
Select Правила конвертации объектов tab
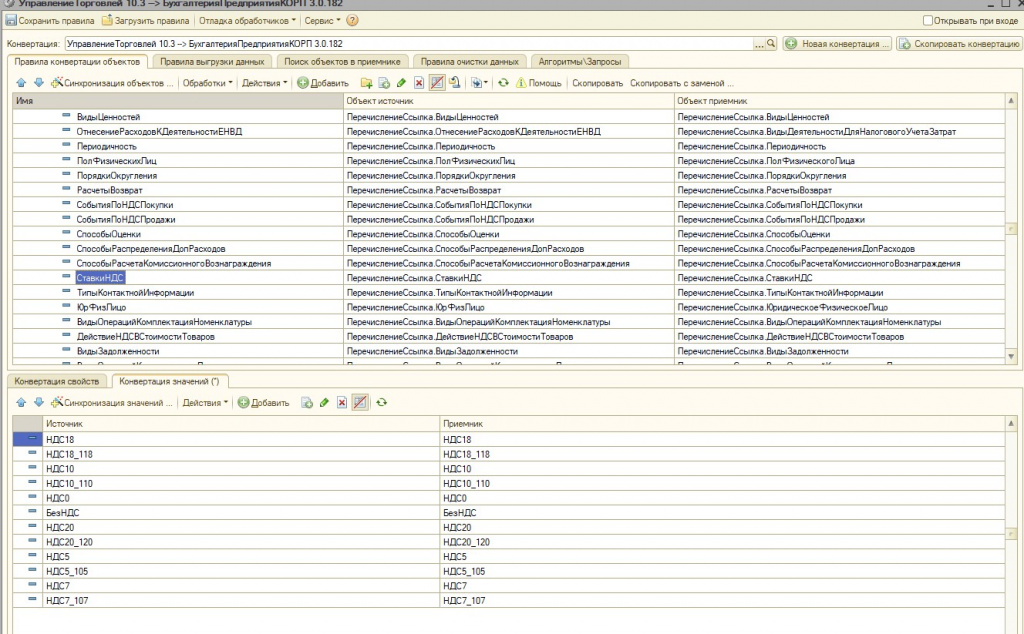77,61
